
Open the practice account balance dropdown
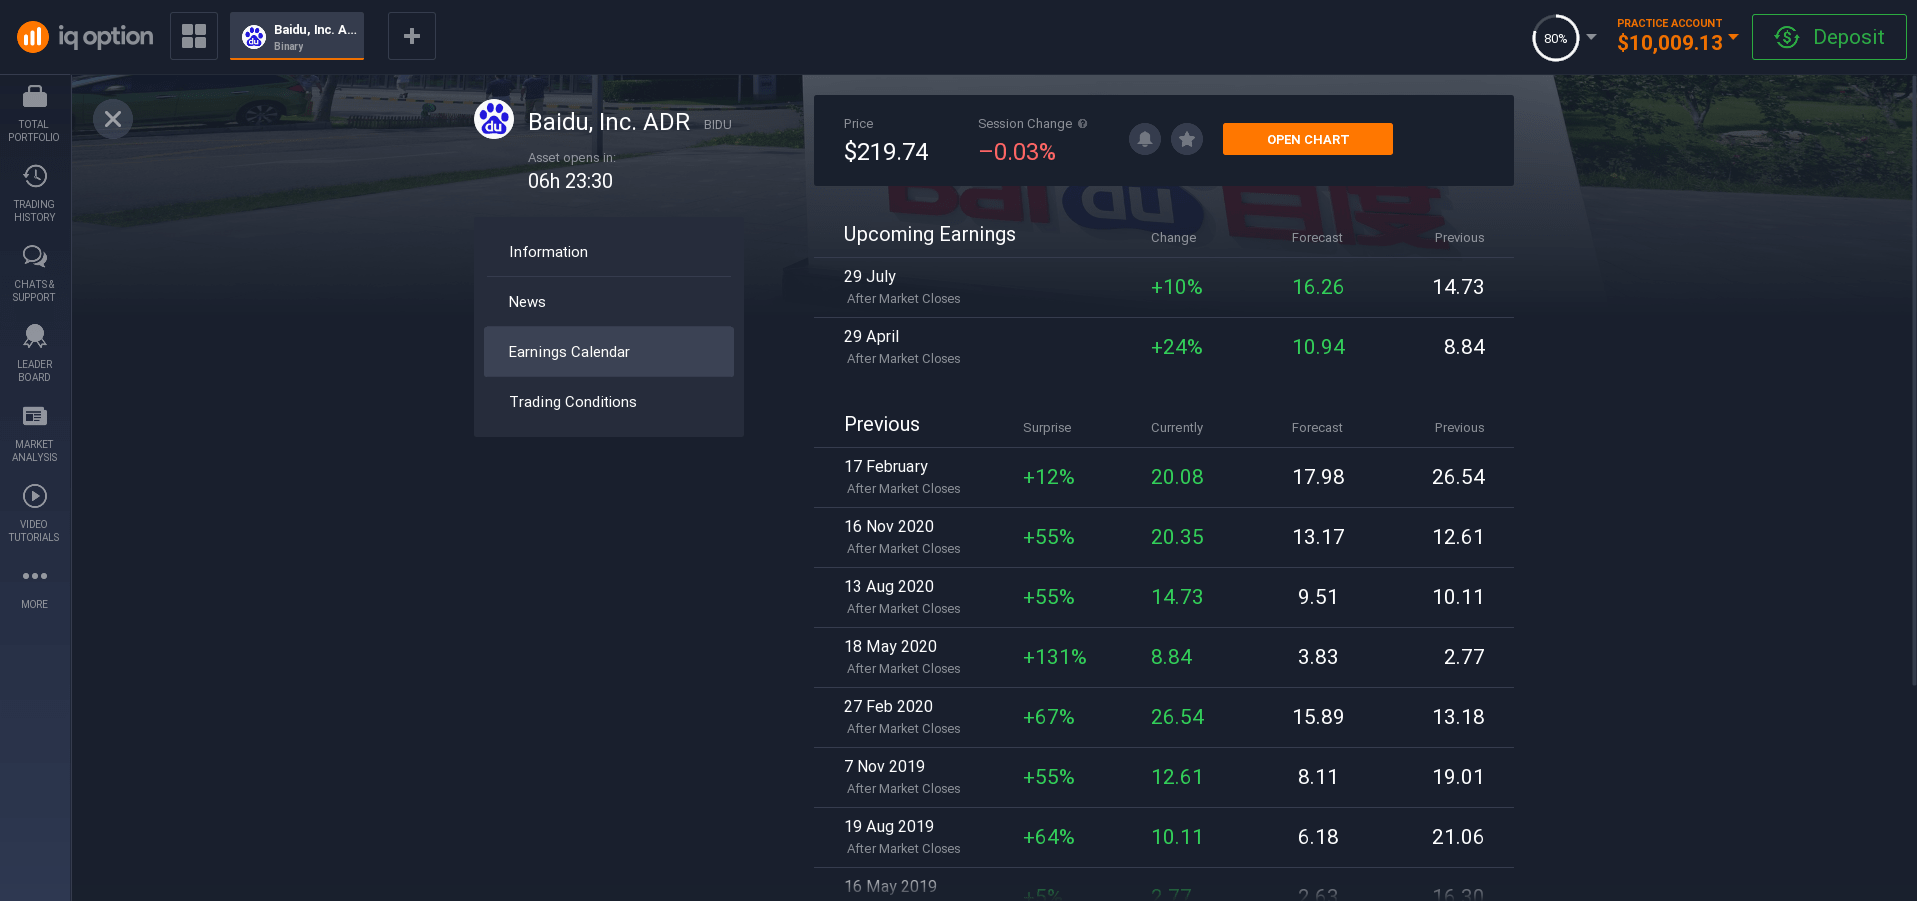click(x=1677, y=36)
